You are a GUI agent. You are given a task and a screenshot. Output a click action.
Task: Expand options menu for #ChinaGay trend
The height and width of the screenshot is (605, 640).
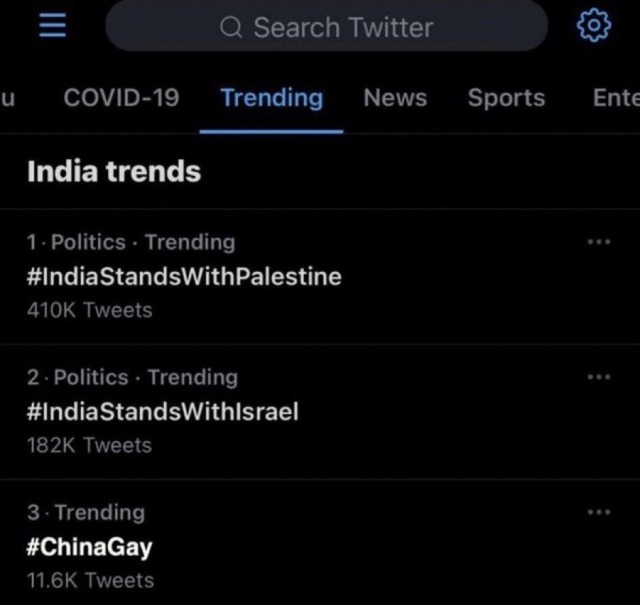click(599, 512)
